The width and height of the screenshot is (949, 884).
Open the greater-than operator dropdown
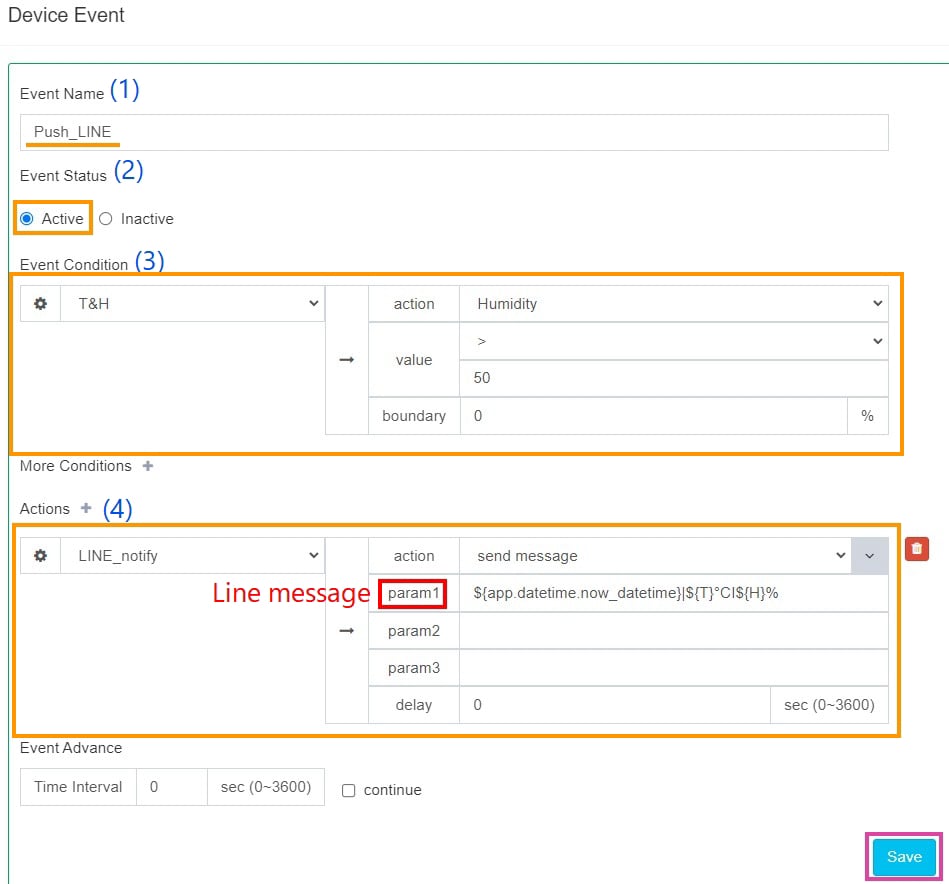[x=674, y=341]
